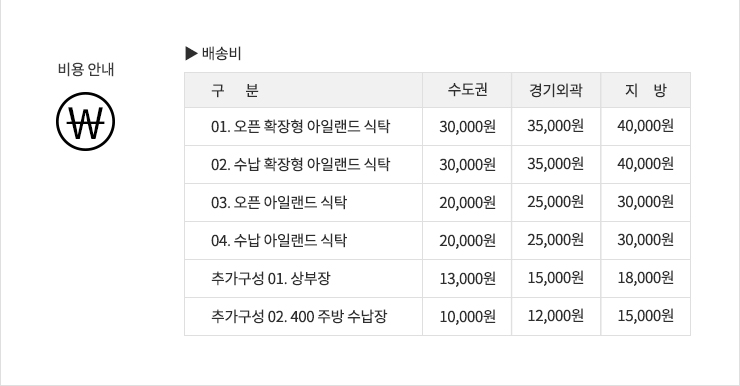This screenshot has height=386, width=740.
Task: Select the 비용 안내 label
Action: point(86,69)
